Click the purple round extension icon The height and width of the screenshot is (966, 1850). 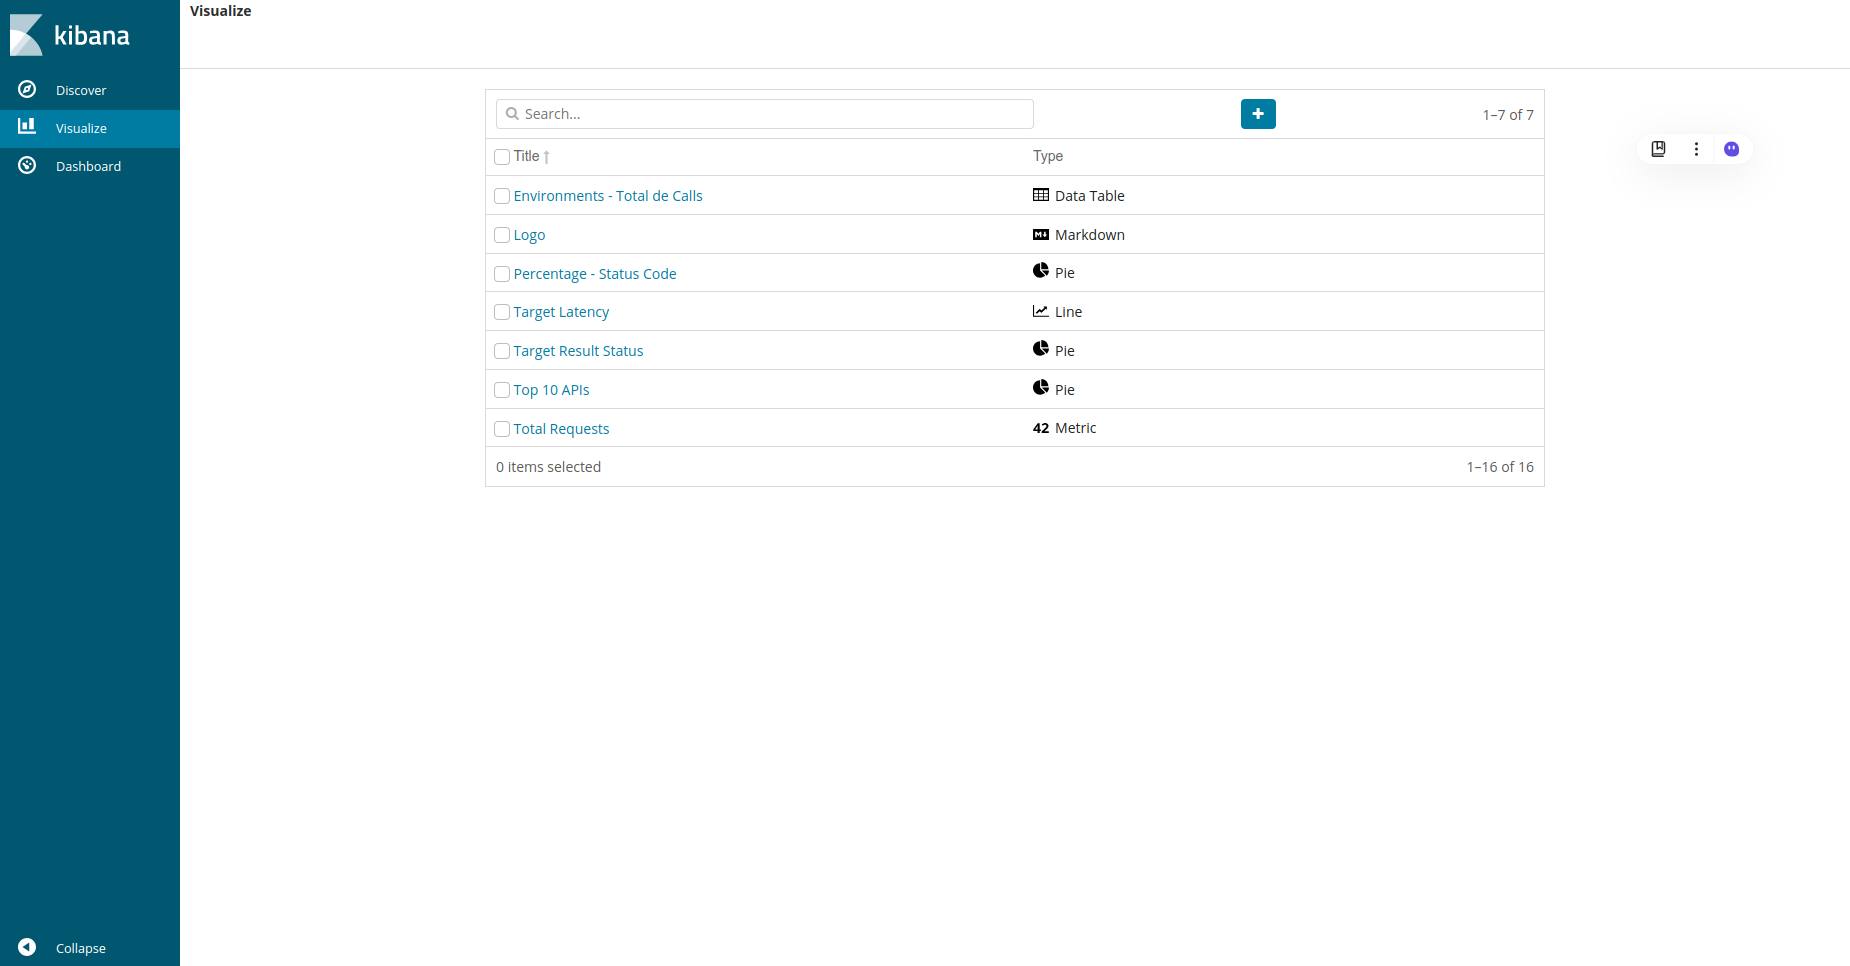[1732, 149]
